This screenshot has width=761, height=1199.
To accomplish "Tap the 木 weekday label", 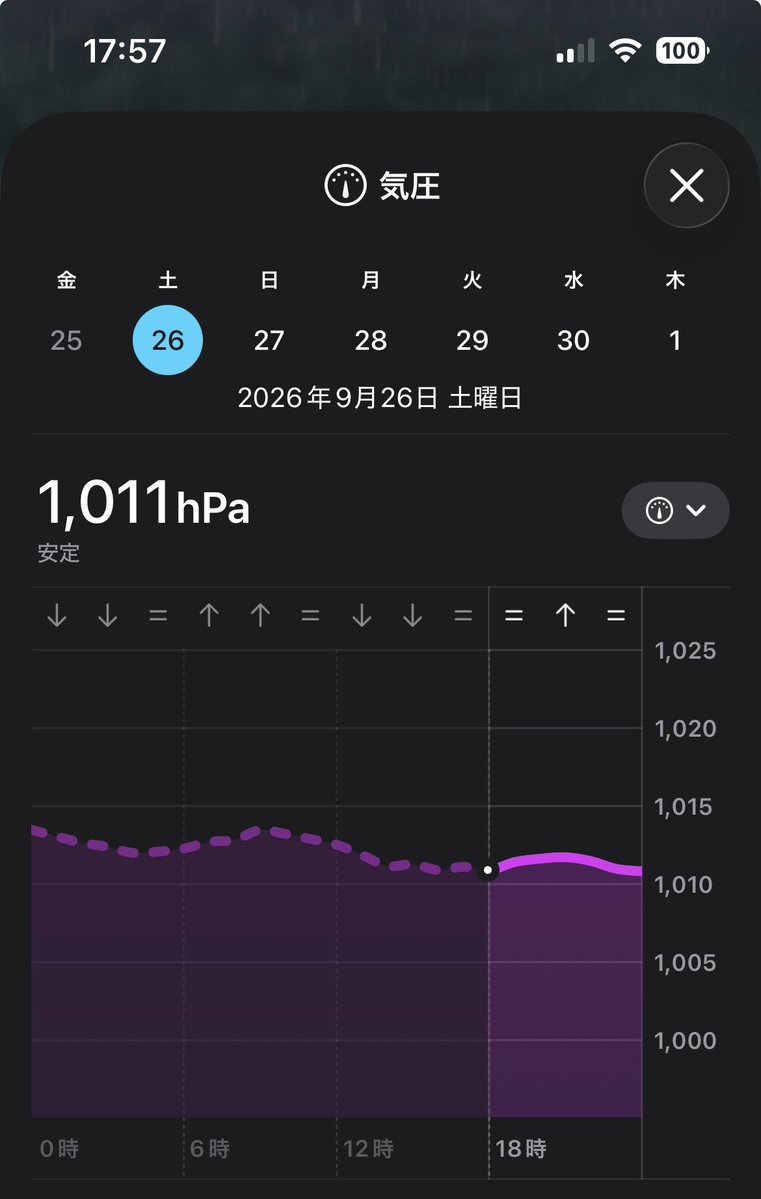I will click(x=675, y=281).
